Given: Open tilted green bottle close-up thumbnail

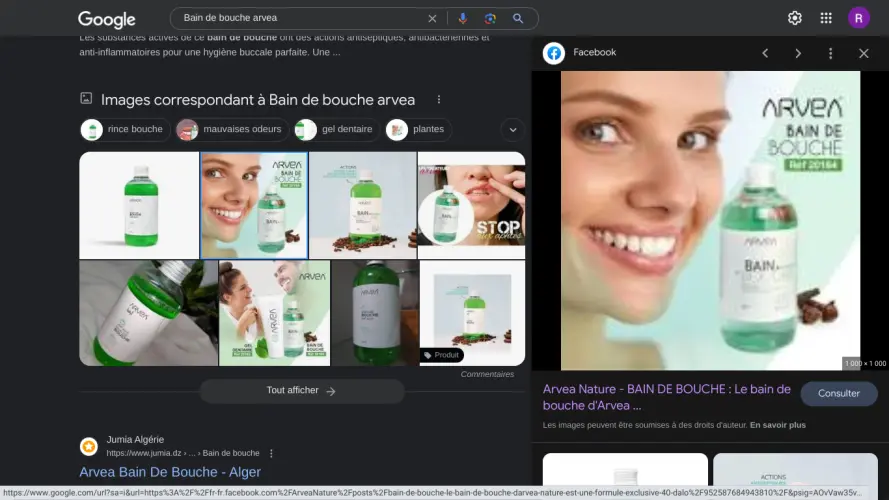Looking at the screenshot, I should tap(149, 313).
